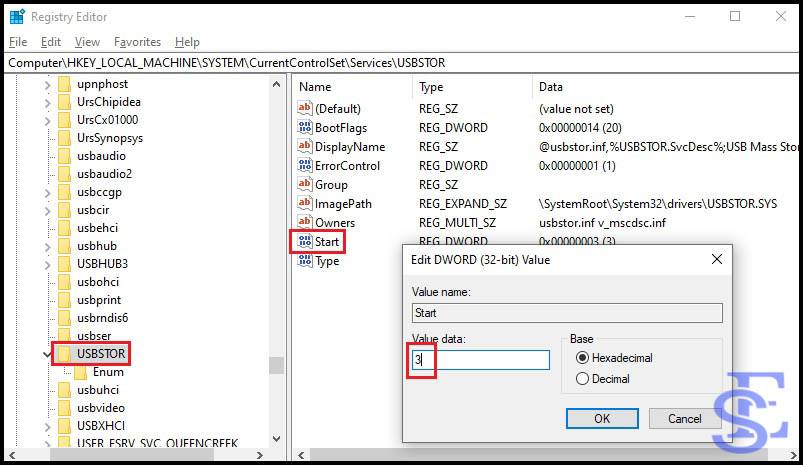Open the Edit menu
This screenshot has height=465, width=803.
[x=51, y=42]
